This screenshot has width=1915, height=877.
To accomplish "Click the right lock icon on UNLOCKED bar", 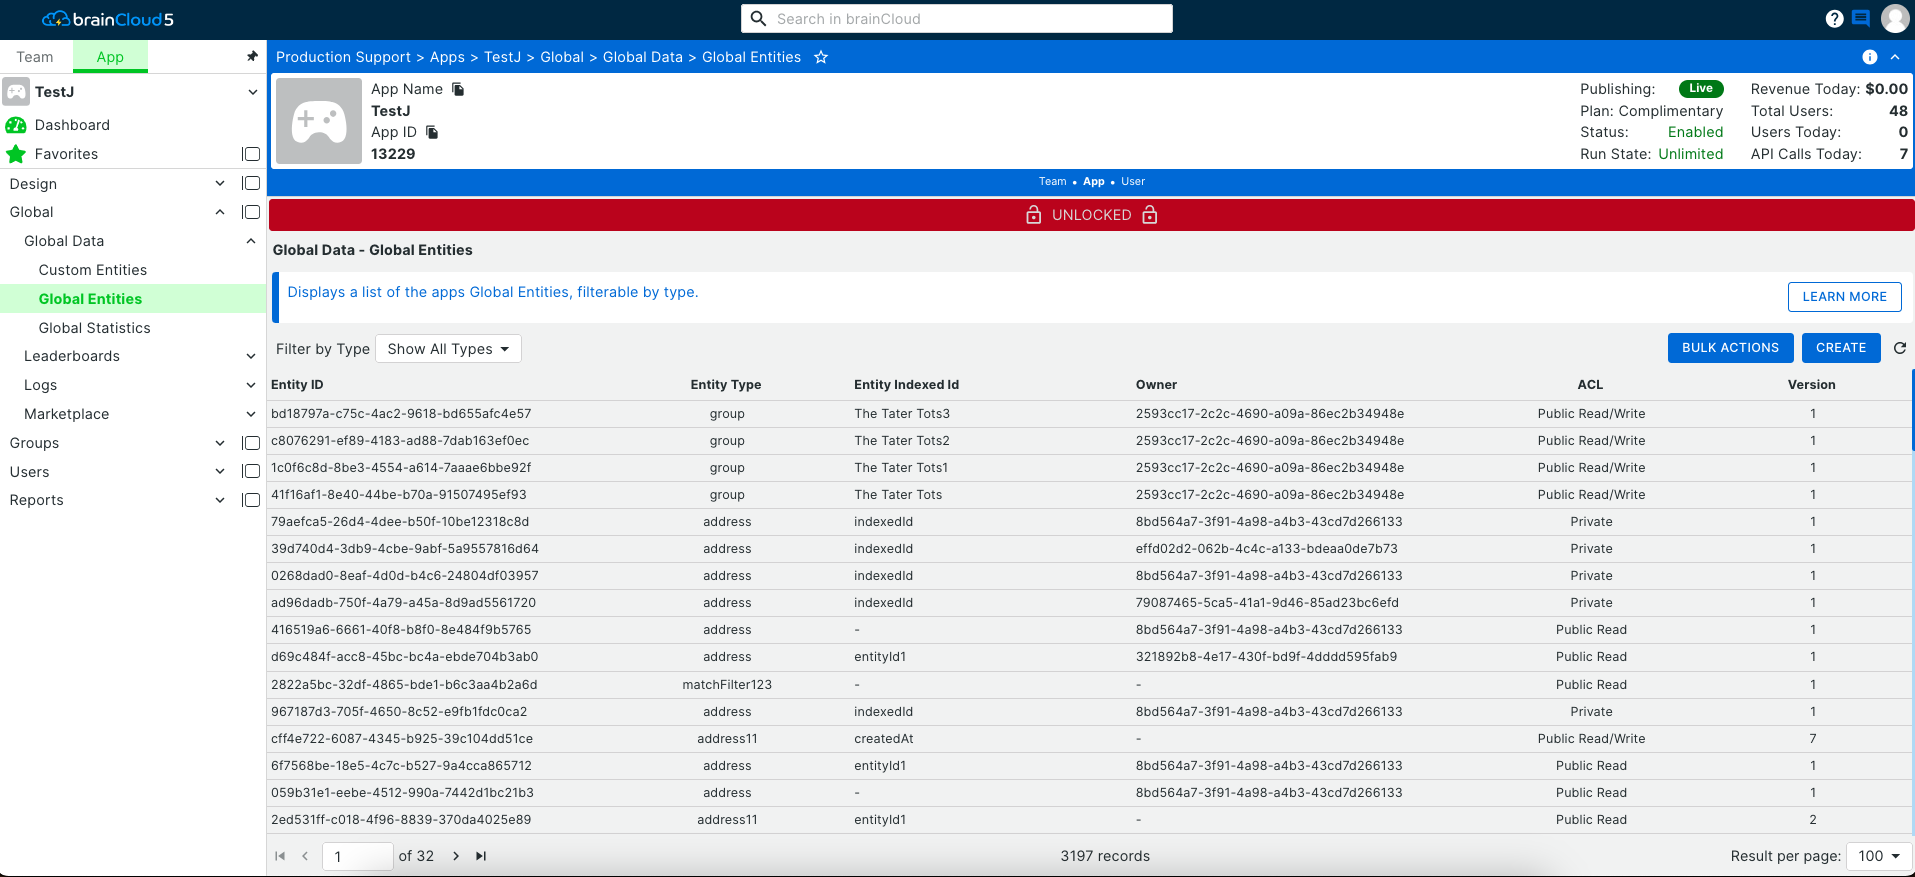I will tap(1150, 215).
